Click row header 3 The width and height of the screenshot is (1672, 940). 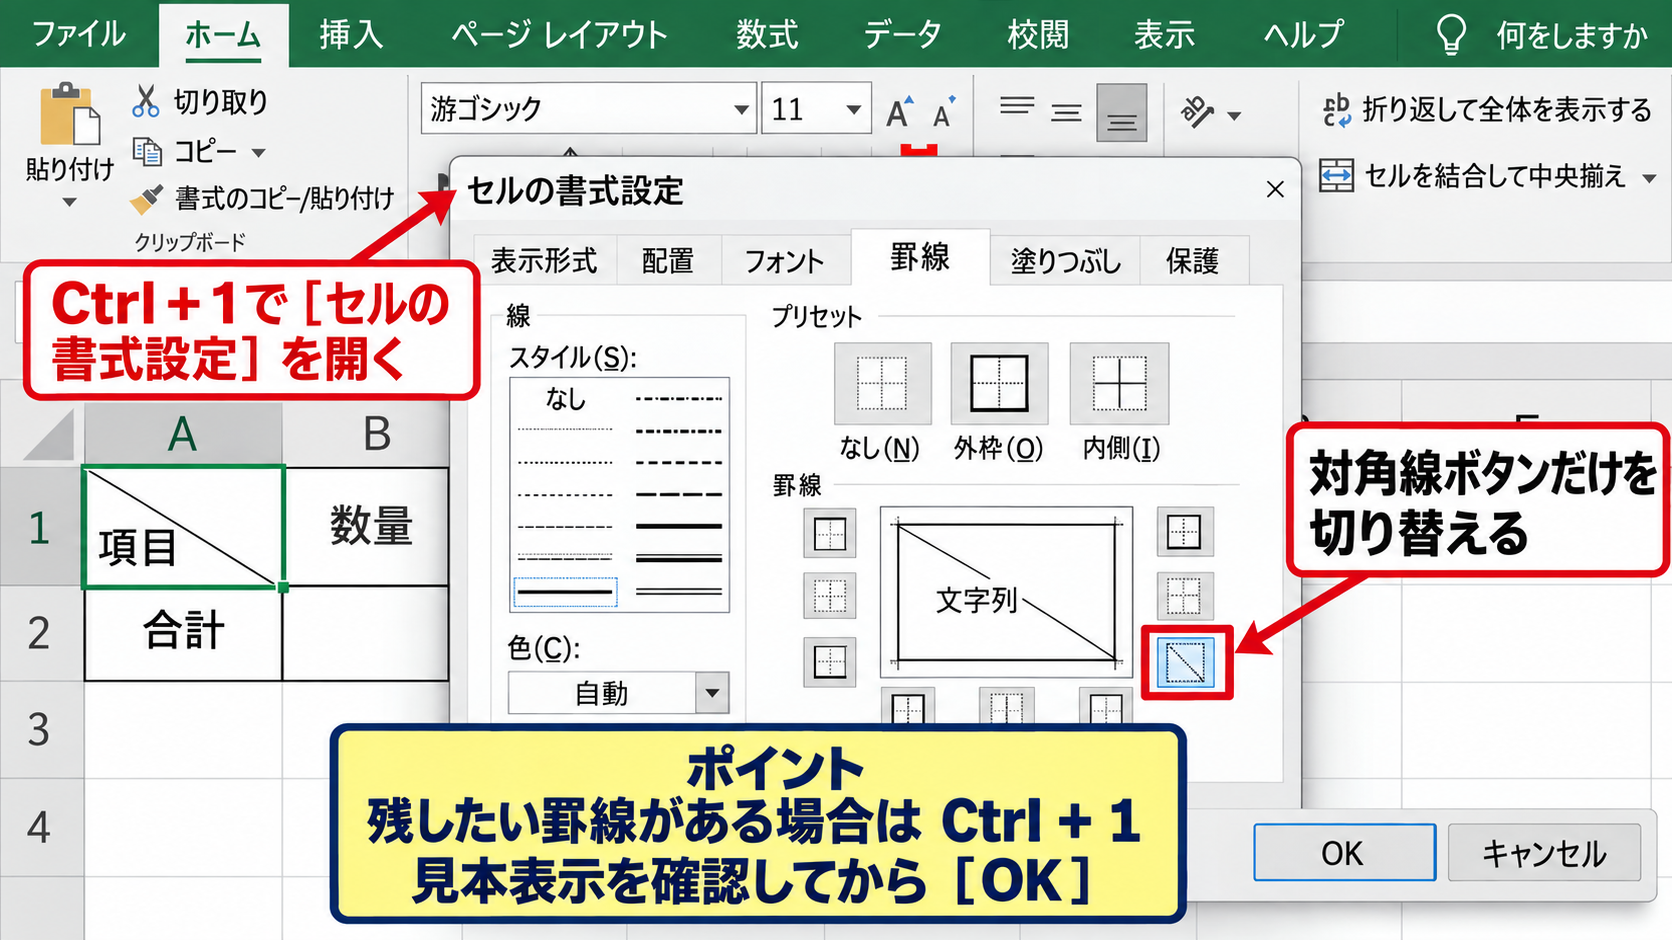(40, 730)
